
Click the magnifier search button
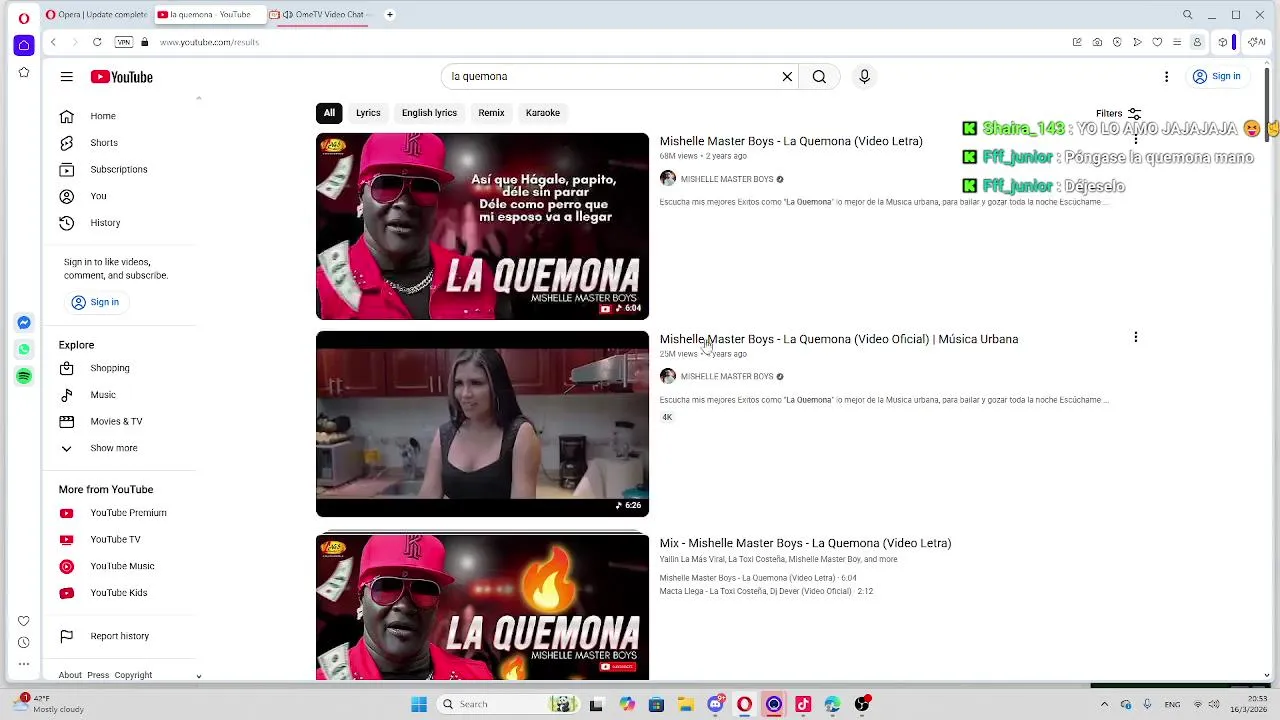(x=819, y=76)
